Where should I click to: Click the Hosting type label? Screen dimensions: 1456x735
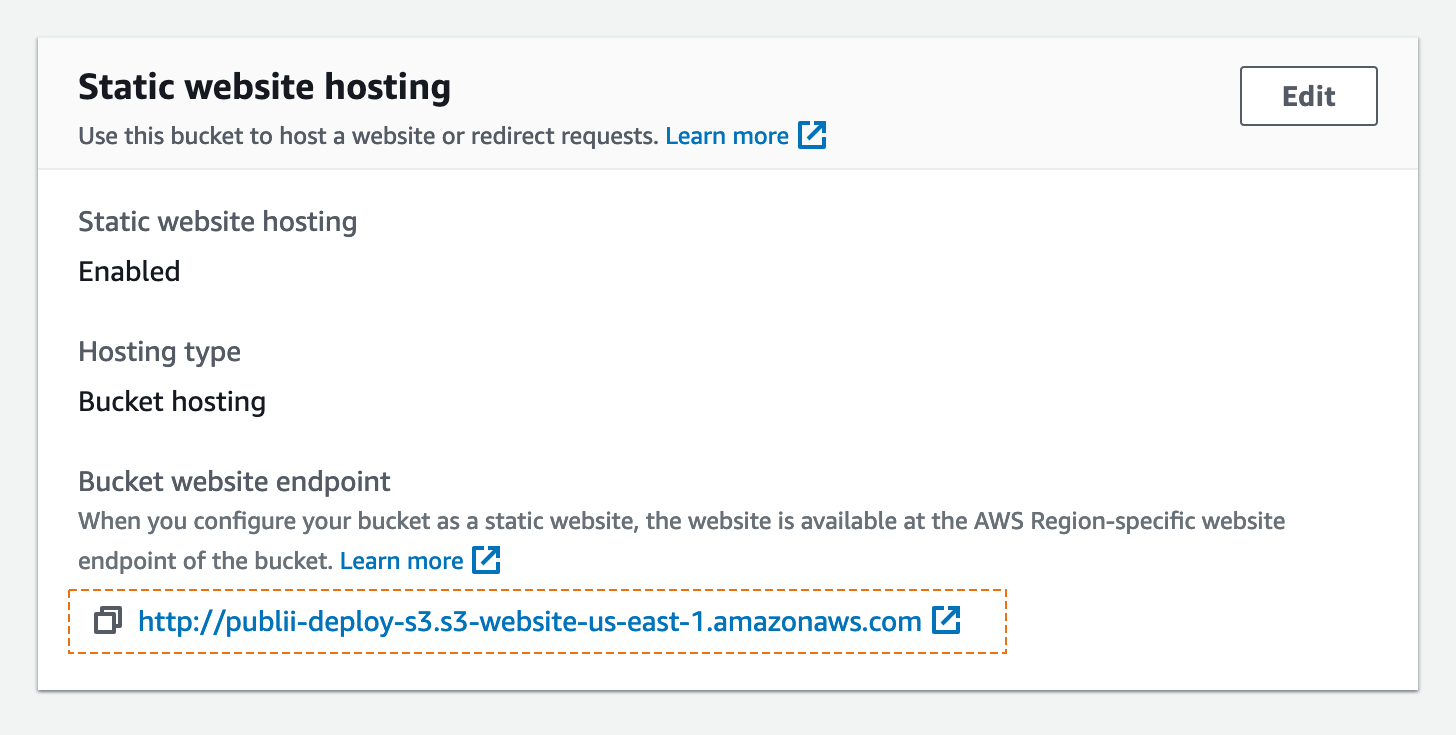159,351
